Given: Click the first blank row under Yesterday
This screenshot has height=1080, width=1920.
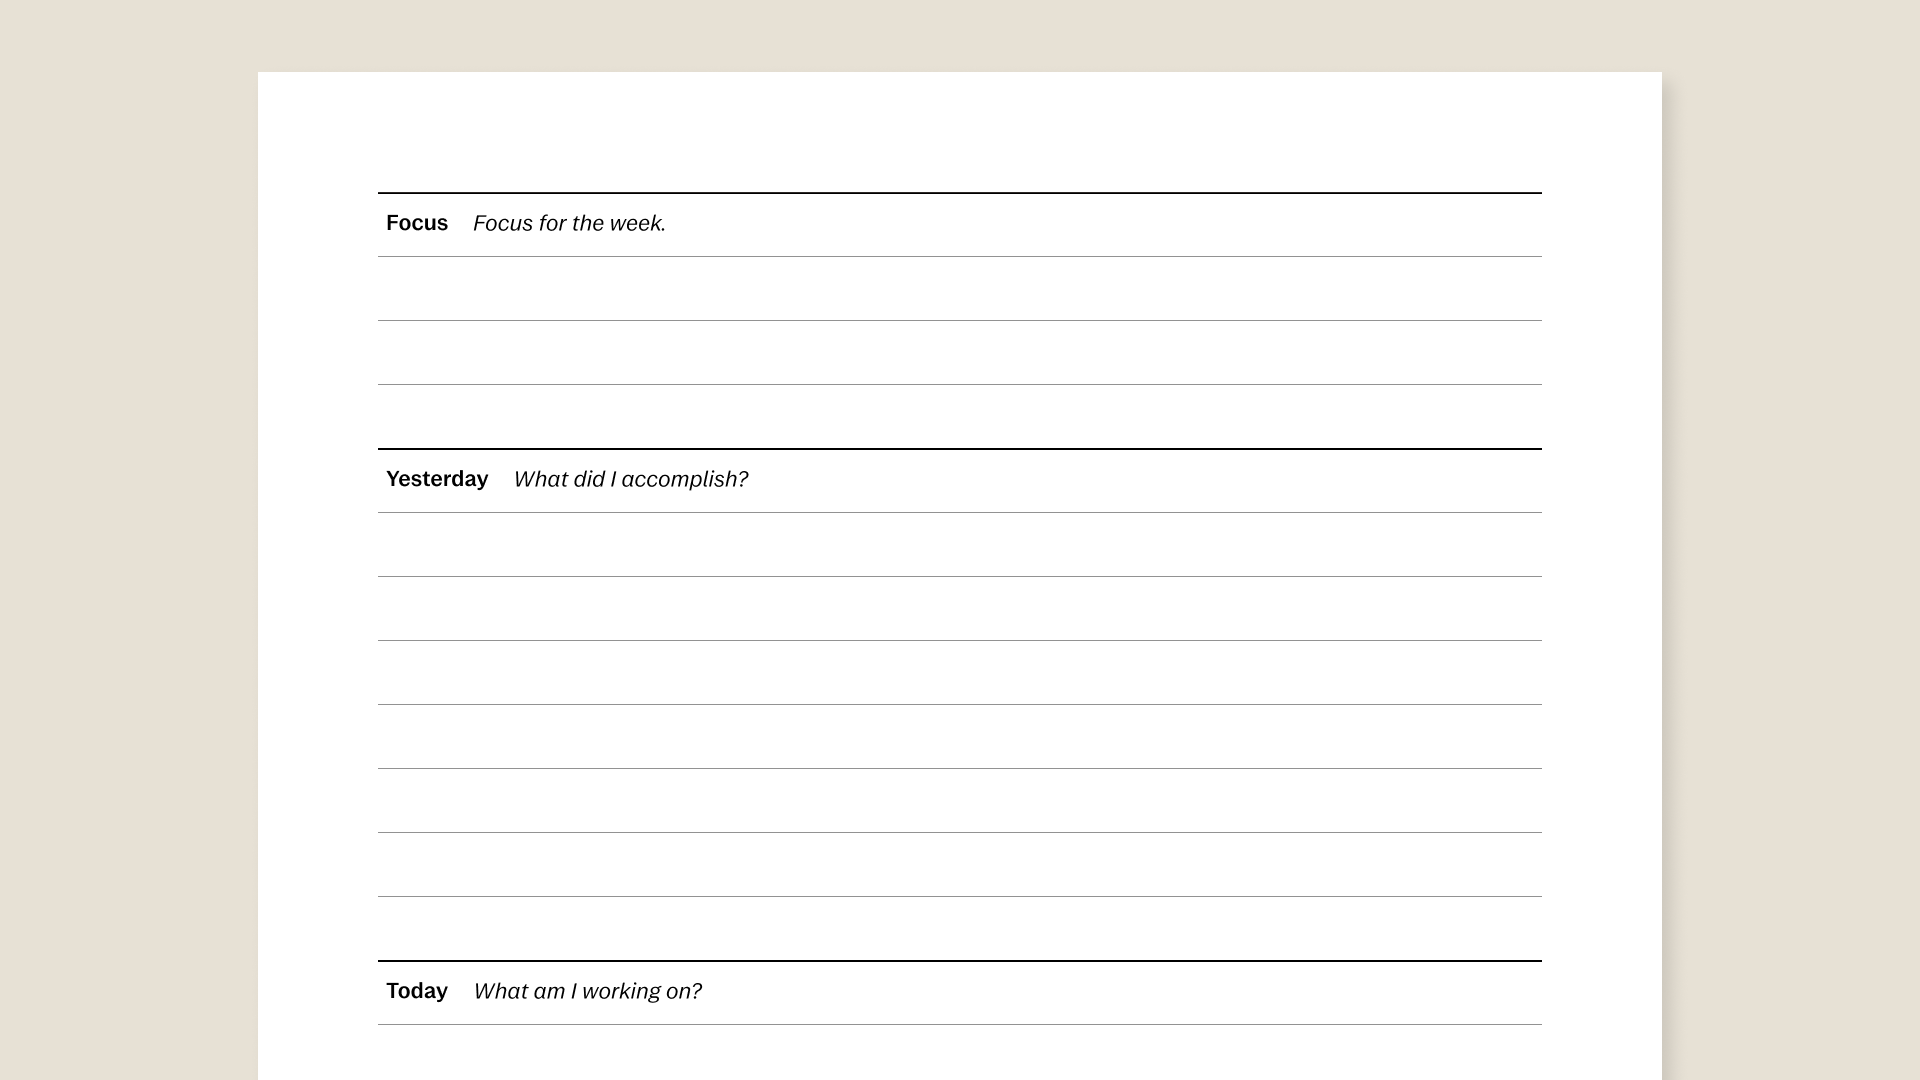Looking at the screenshot, I should (x=960, y=545).
